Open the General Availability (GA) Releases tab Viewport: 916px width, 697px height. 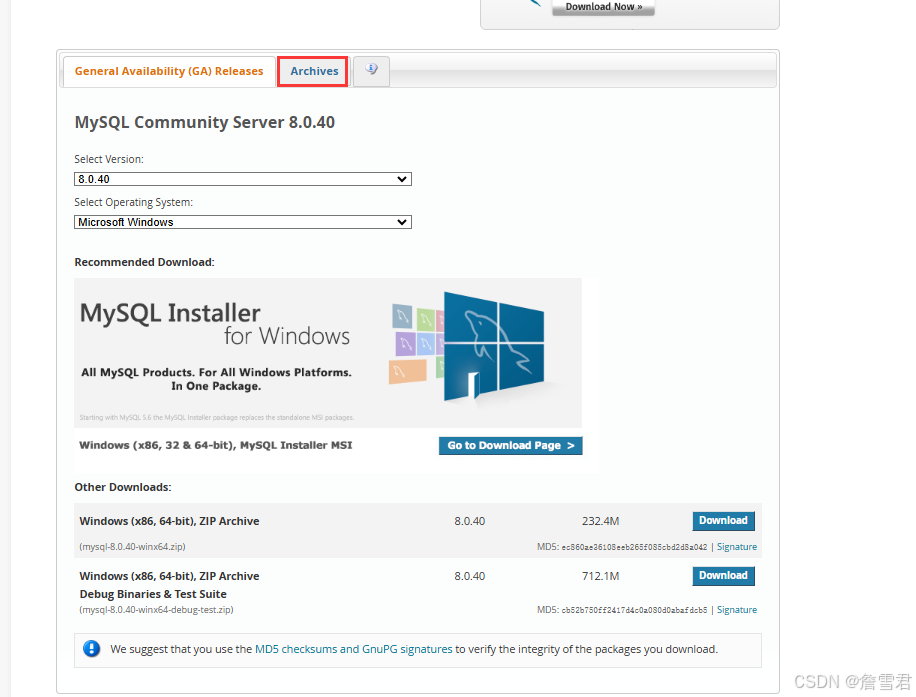pos(169,71)
